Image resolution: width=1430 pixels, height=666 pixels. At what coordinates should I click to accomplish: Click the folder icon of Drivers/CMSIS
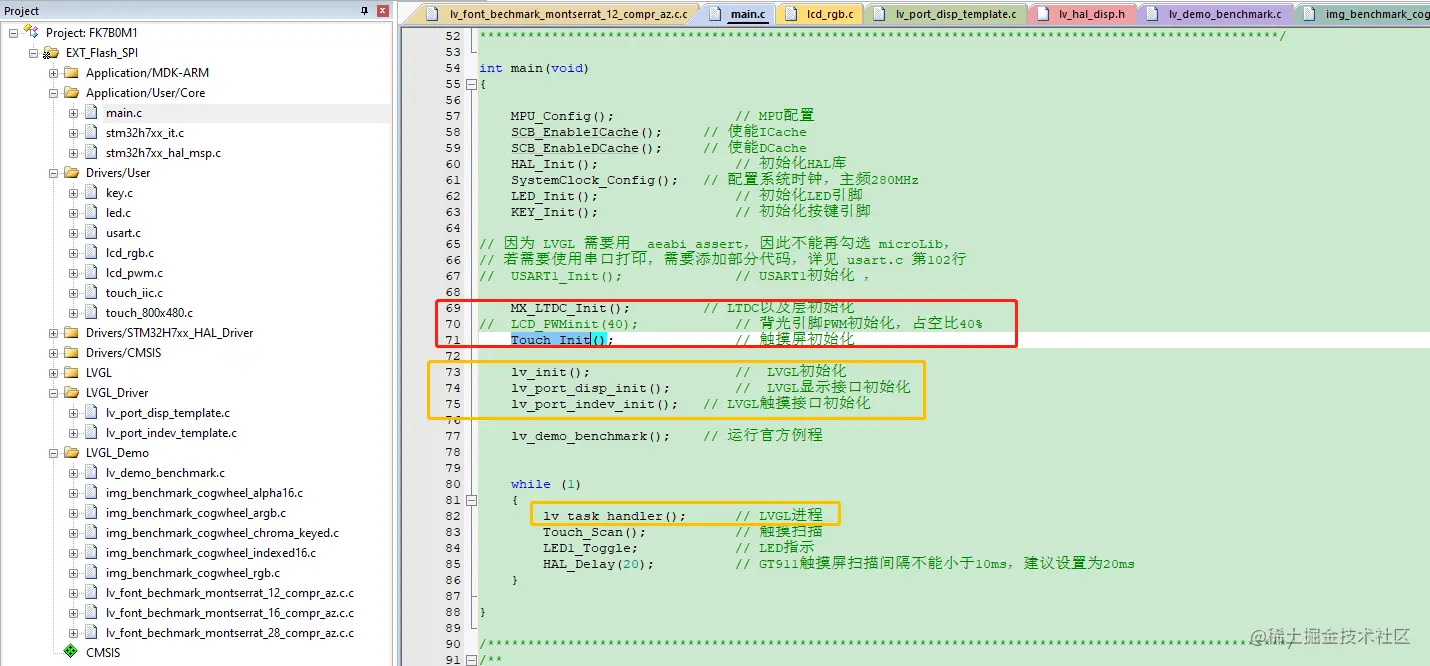[x=71, y=352]
